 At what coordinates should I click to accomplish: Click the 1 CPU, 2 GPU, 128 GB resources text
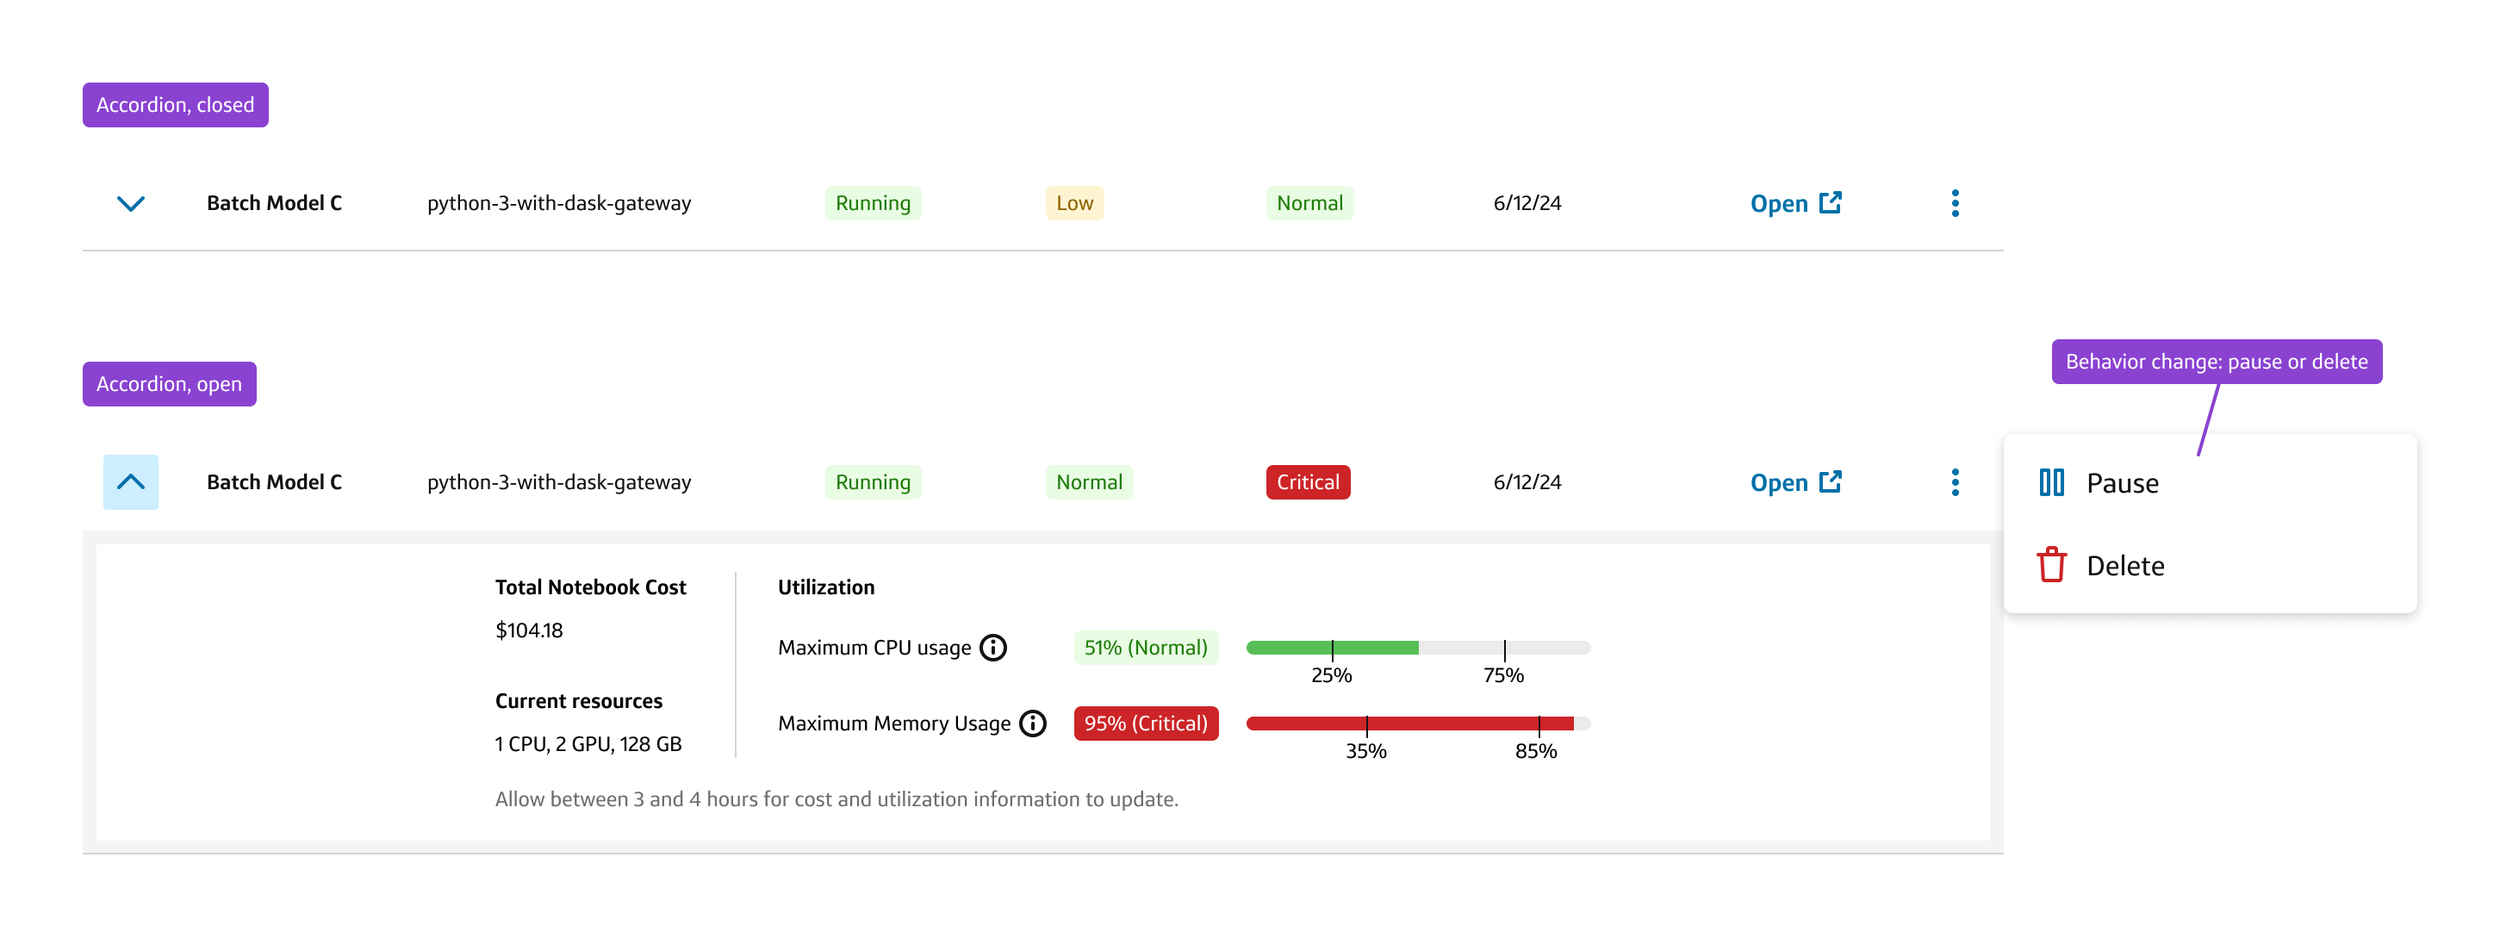[x=588, y=745]
